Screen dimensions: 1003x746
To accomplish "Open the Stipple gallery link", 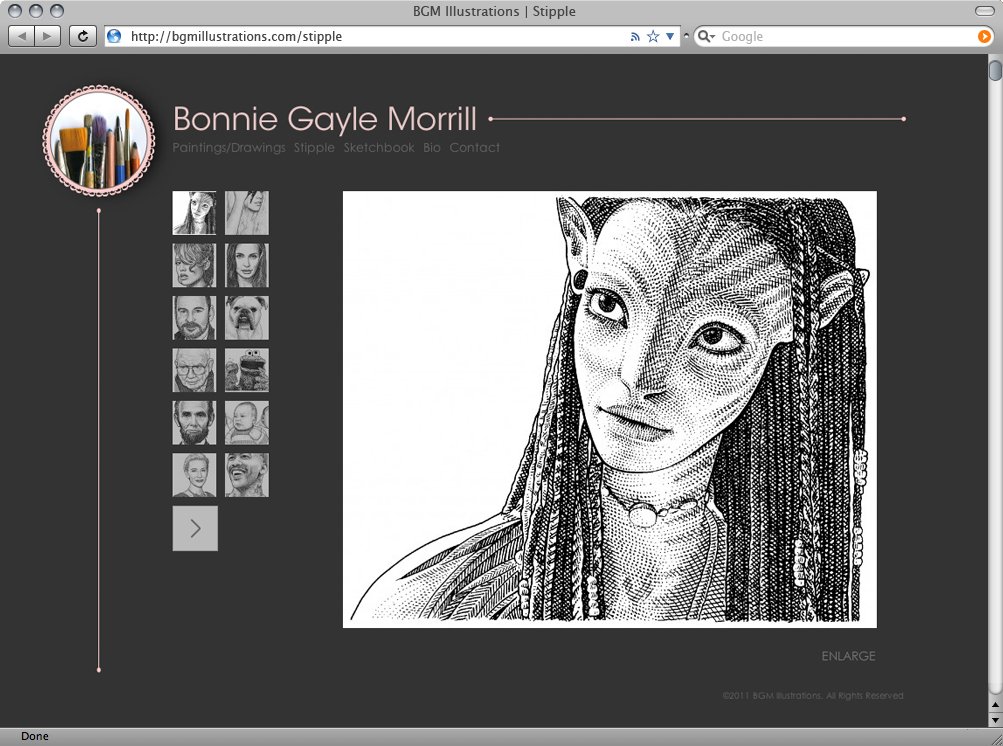I will coord(314,148).
